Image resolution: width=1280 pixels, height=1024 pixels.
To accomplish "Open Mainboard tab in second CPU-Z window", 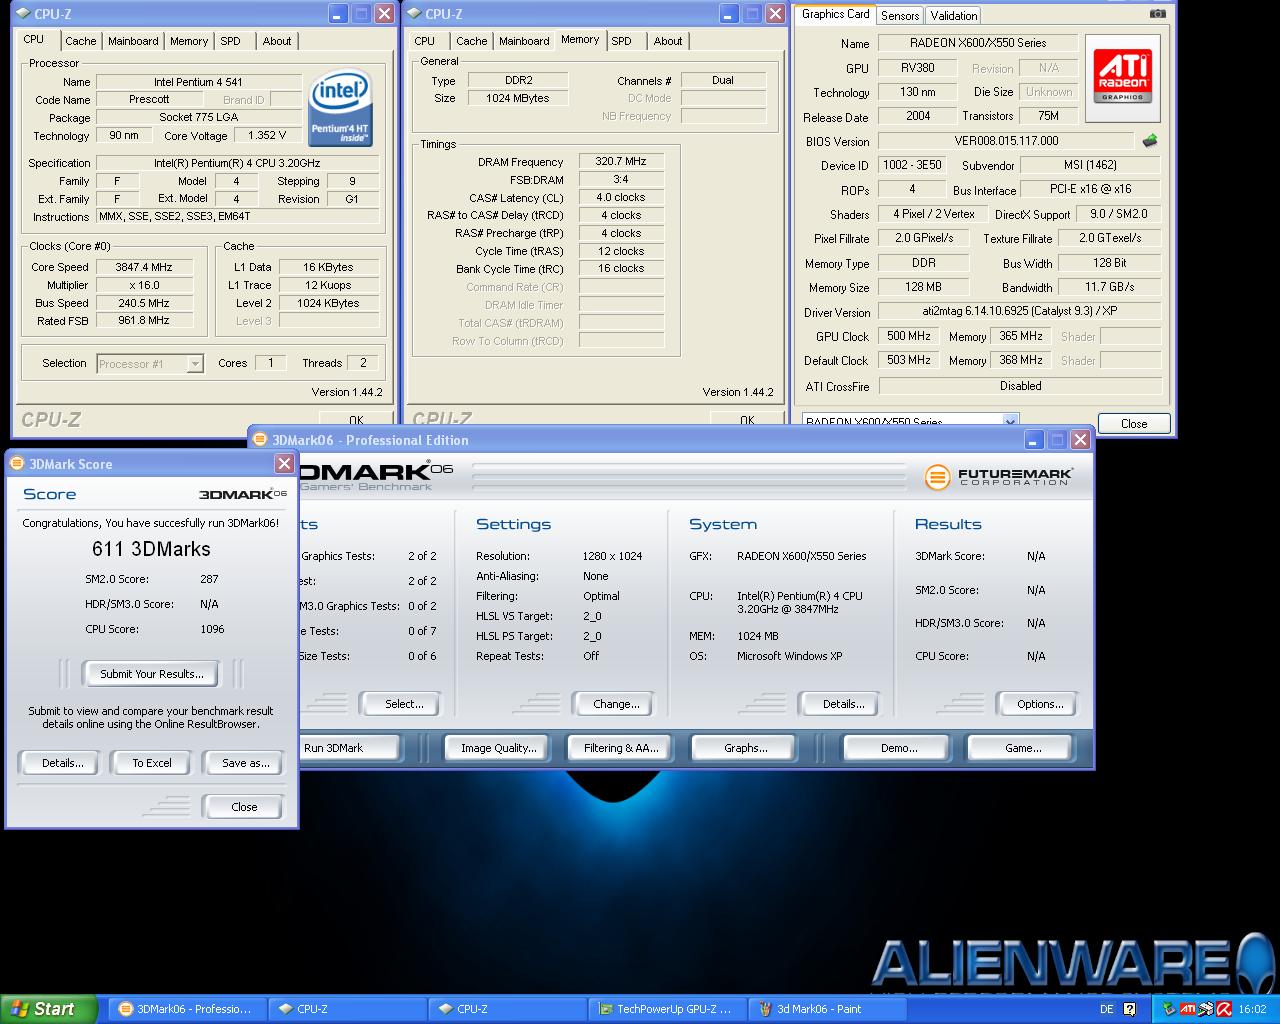I will coord(524,41).
